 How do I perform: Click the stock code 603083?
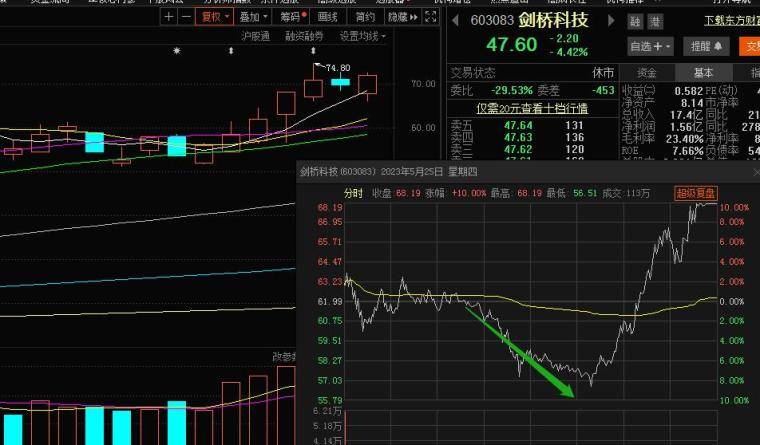tap(492, 20)
